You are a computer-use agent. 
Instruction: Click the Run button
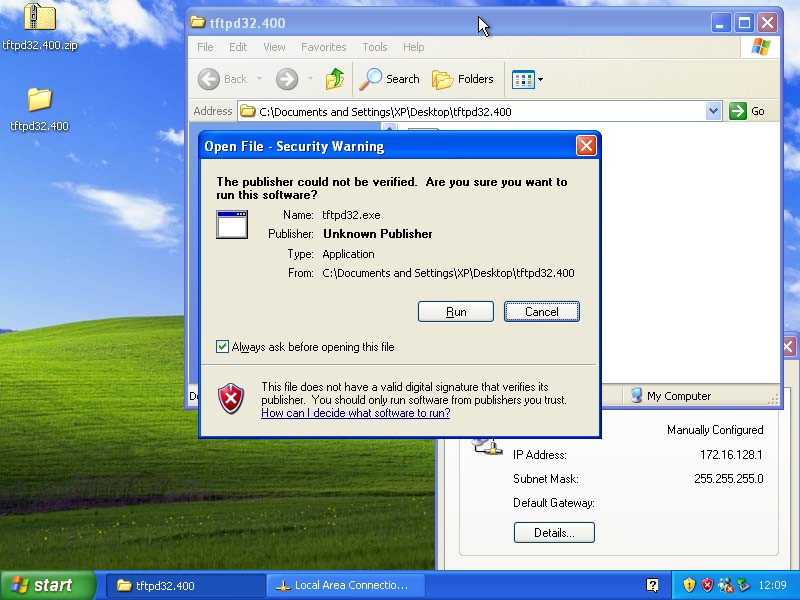pyautogui.click(x=456, y=311)
